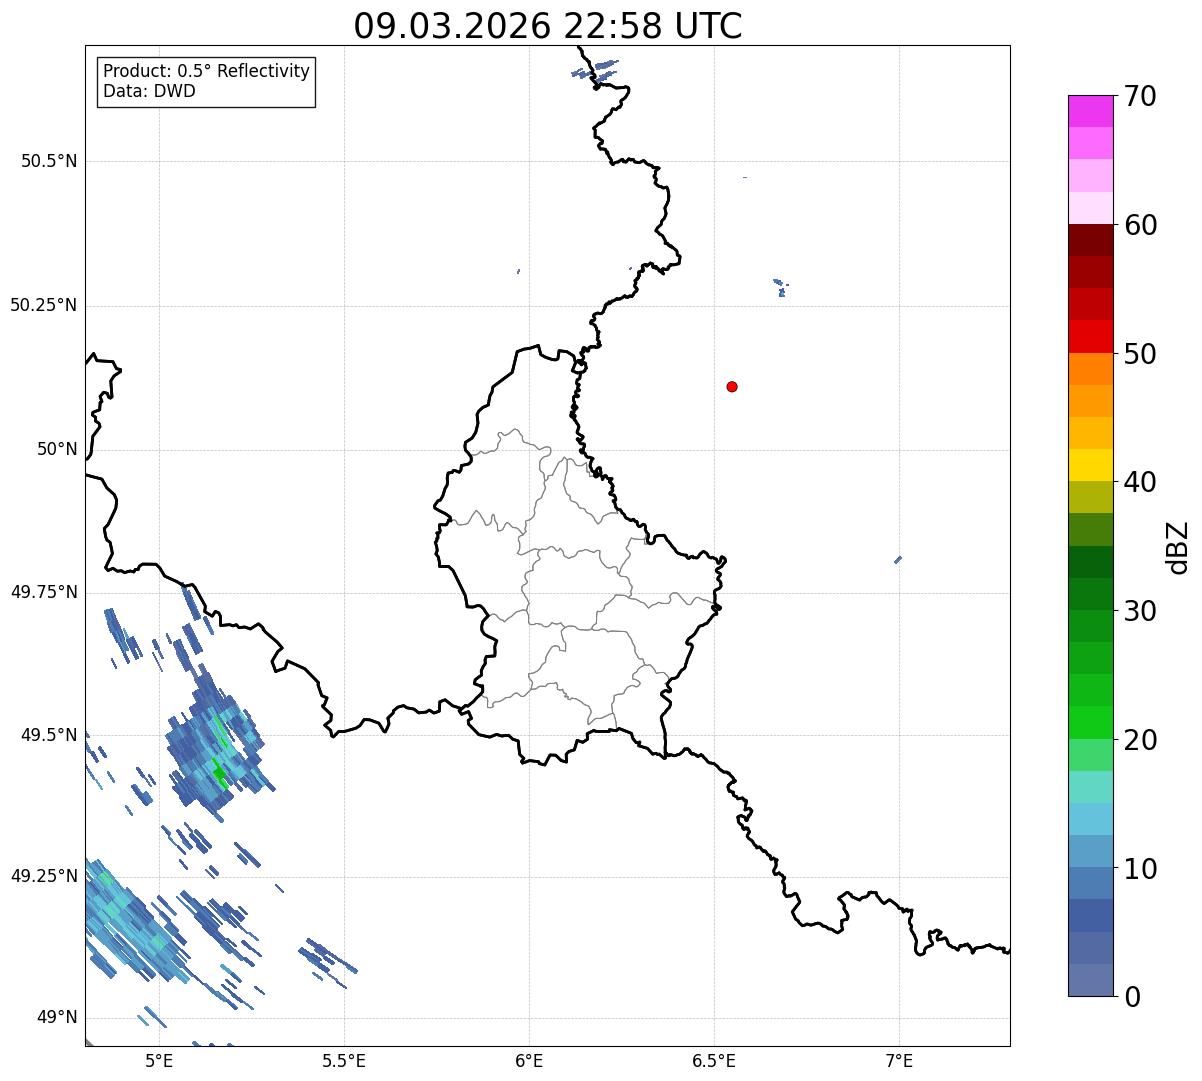Image resolution: width=1202 pixels, height=1081 pixels.
Task: Click the colorbar "dBZ" label
Action: (1178, 547)
